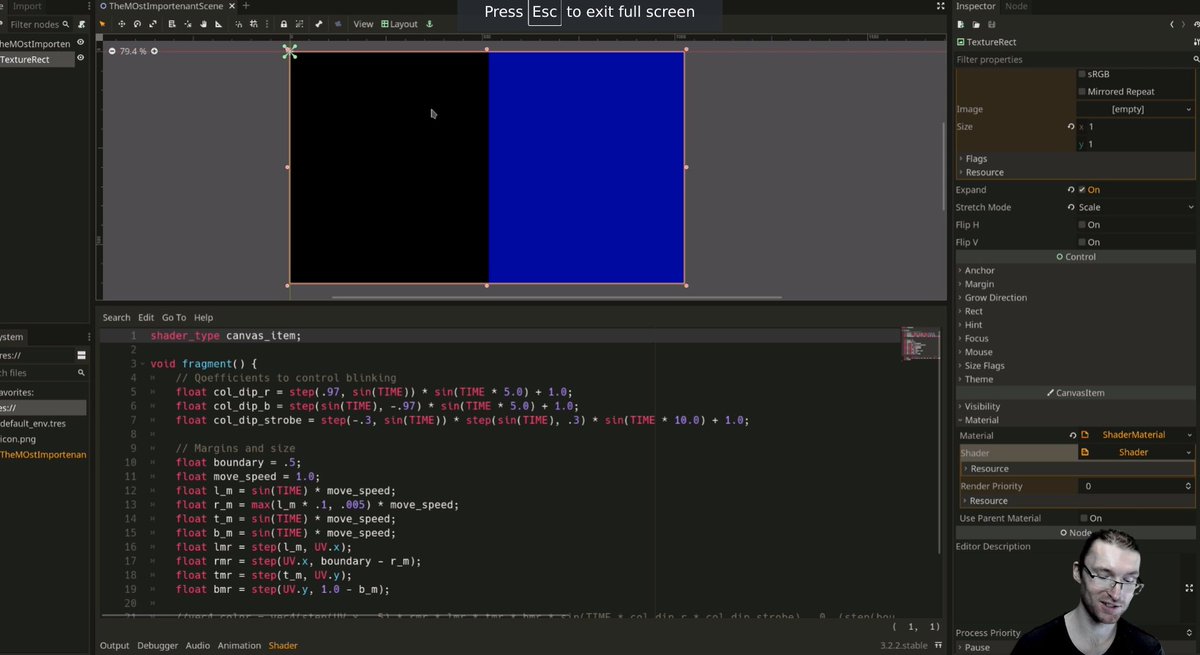Image resolution: width=1200 pixels, height=655 pixels.
Task: Lock the selected object with padlock icon
Action: coord(284,24)
